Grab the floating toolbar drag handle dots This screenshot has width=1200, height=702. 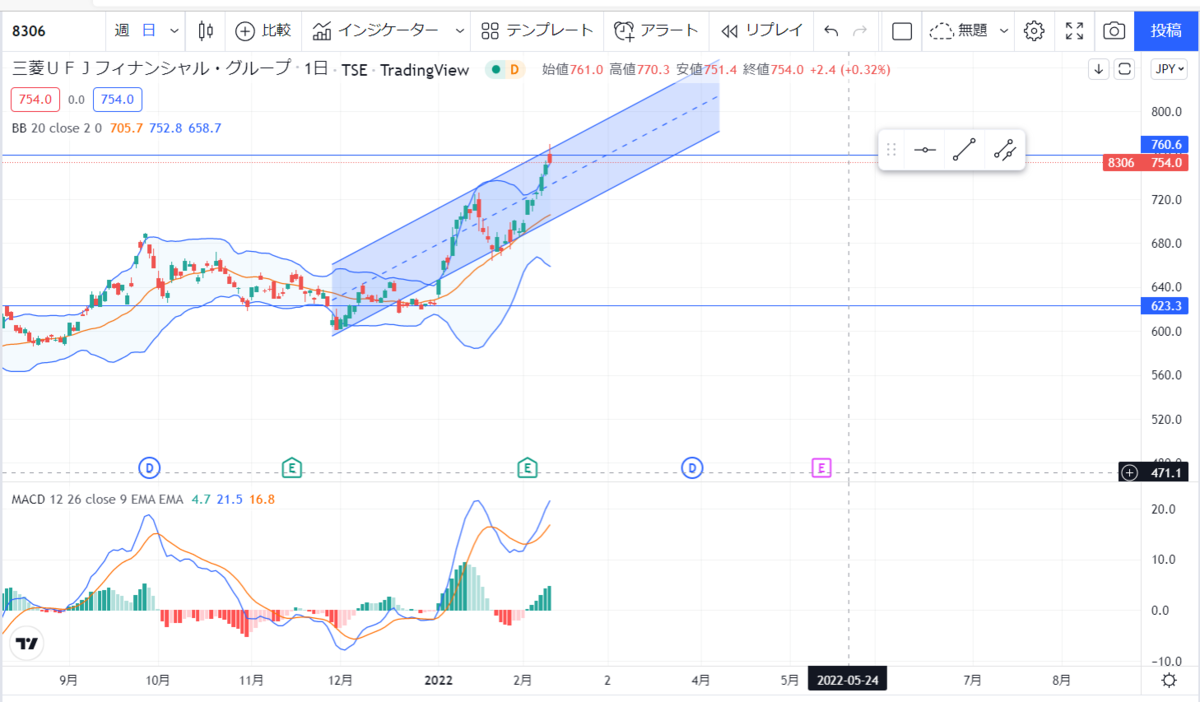click(x=891, y=150)
